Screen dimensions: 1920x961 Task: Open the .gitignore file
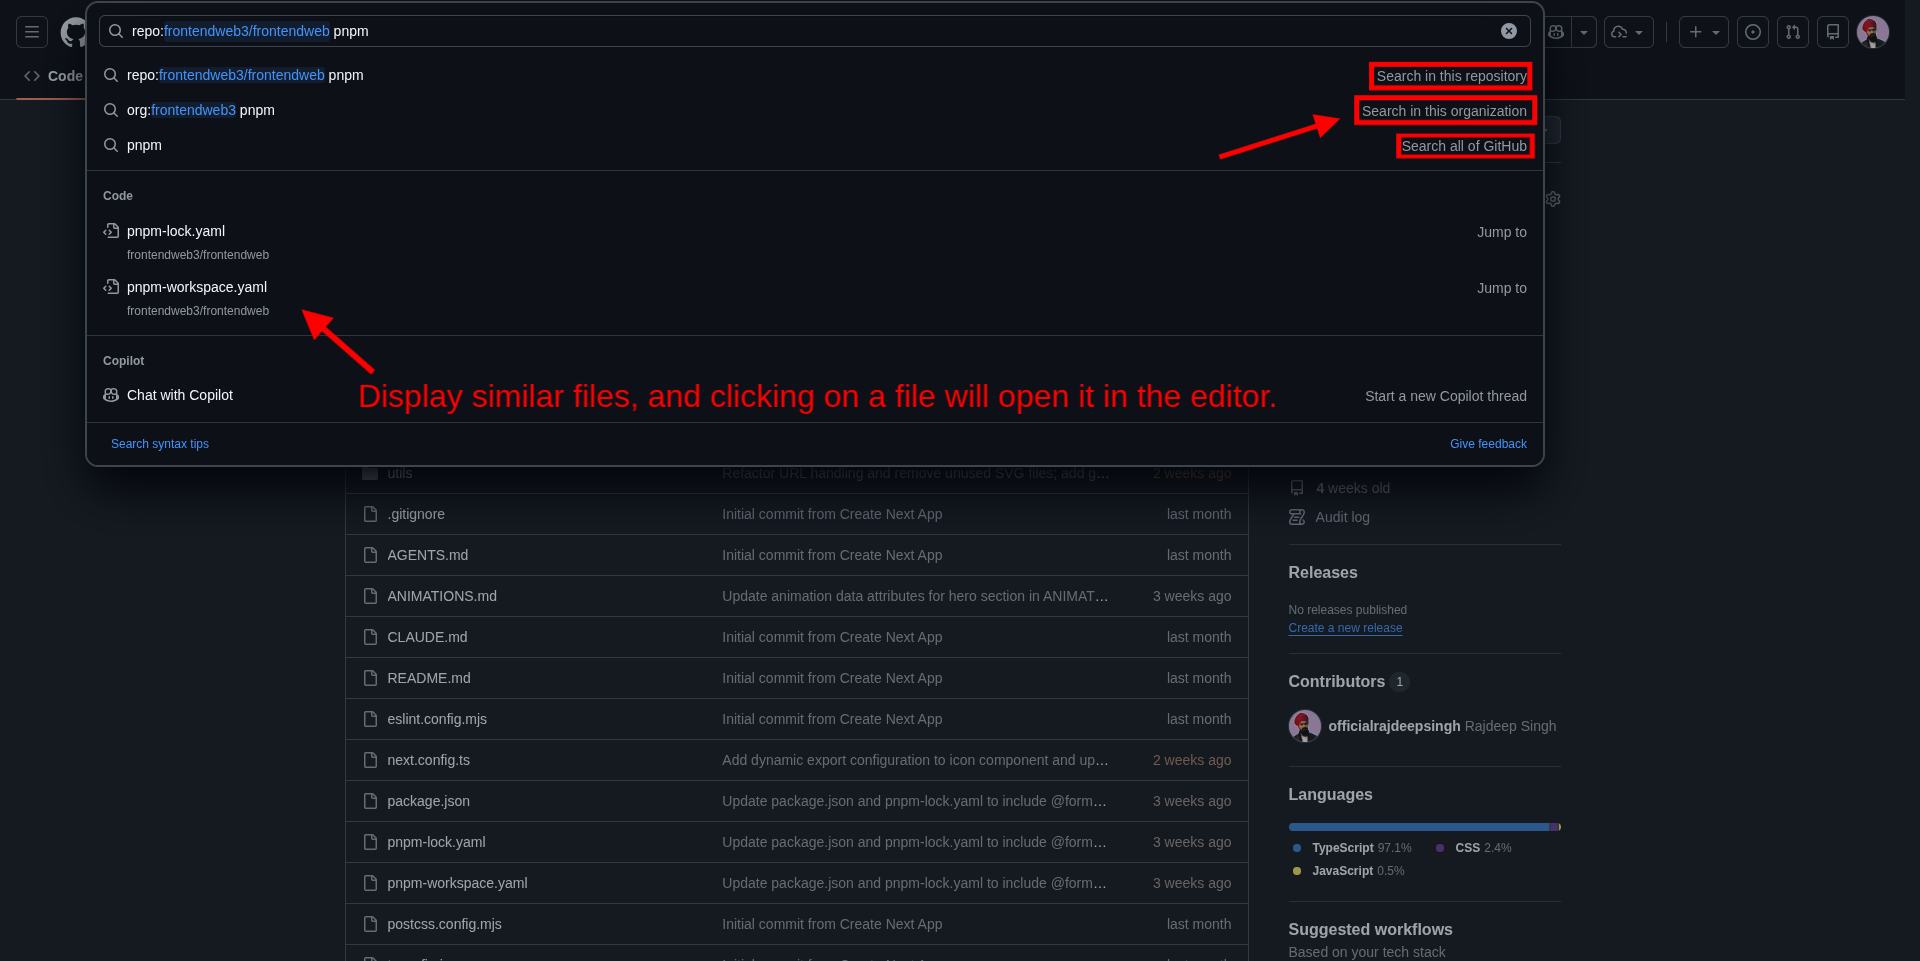click(416, 514)
